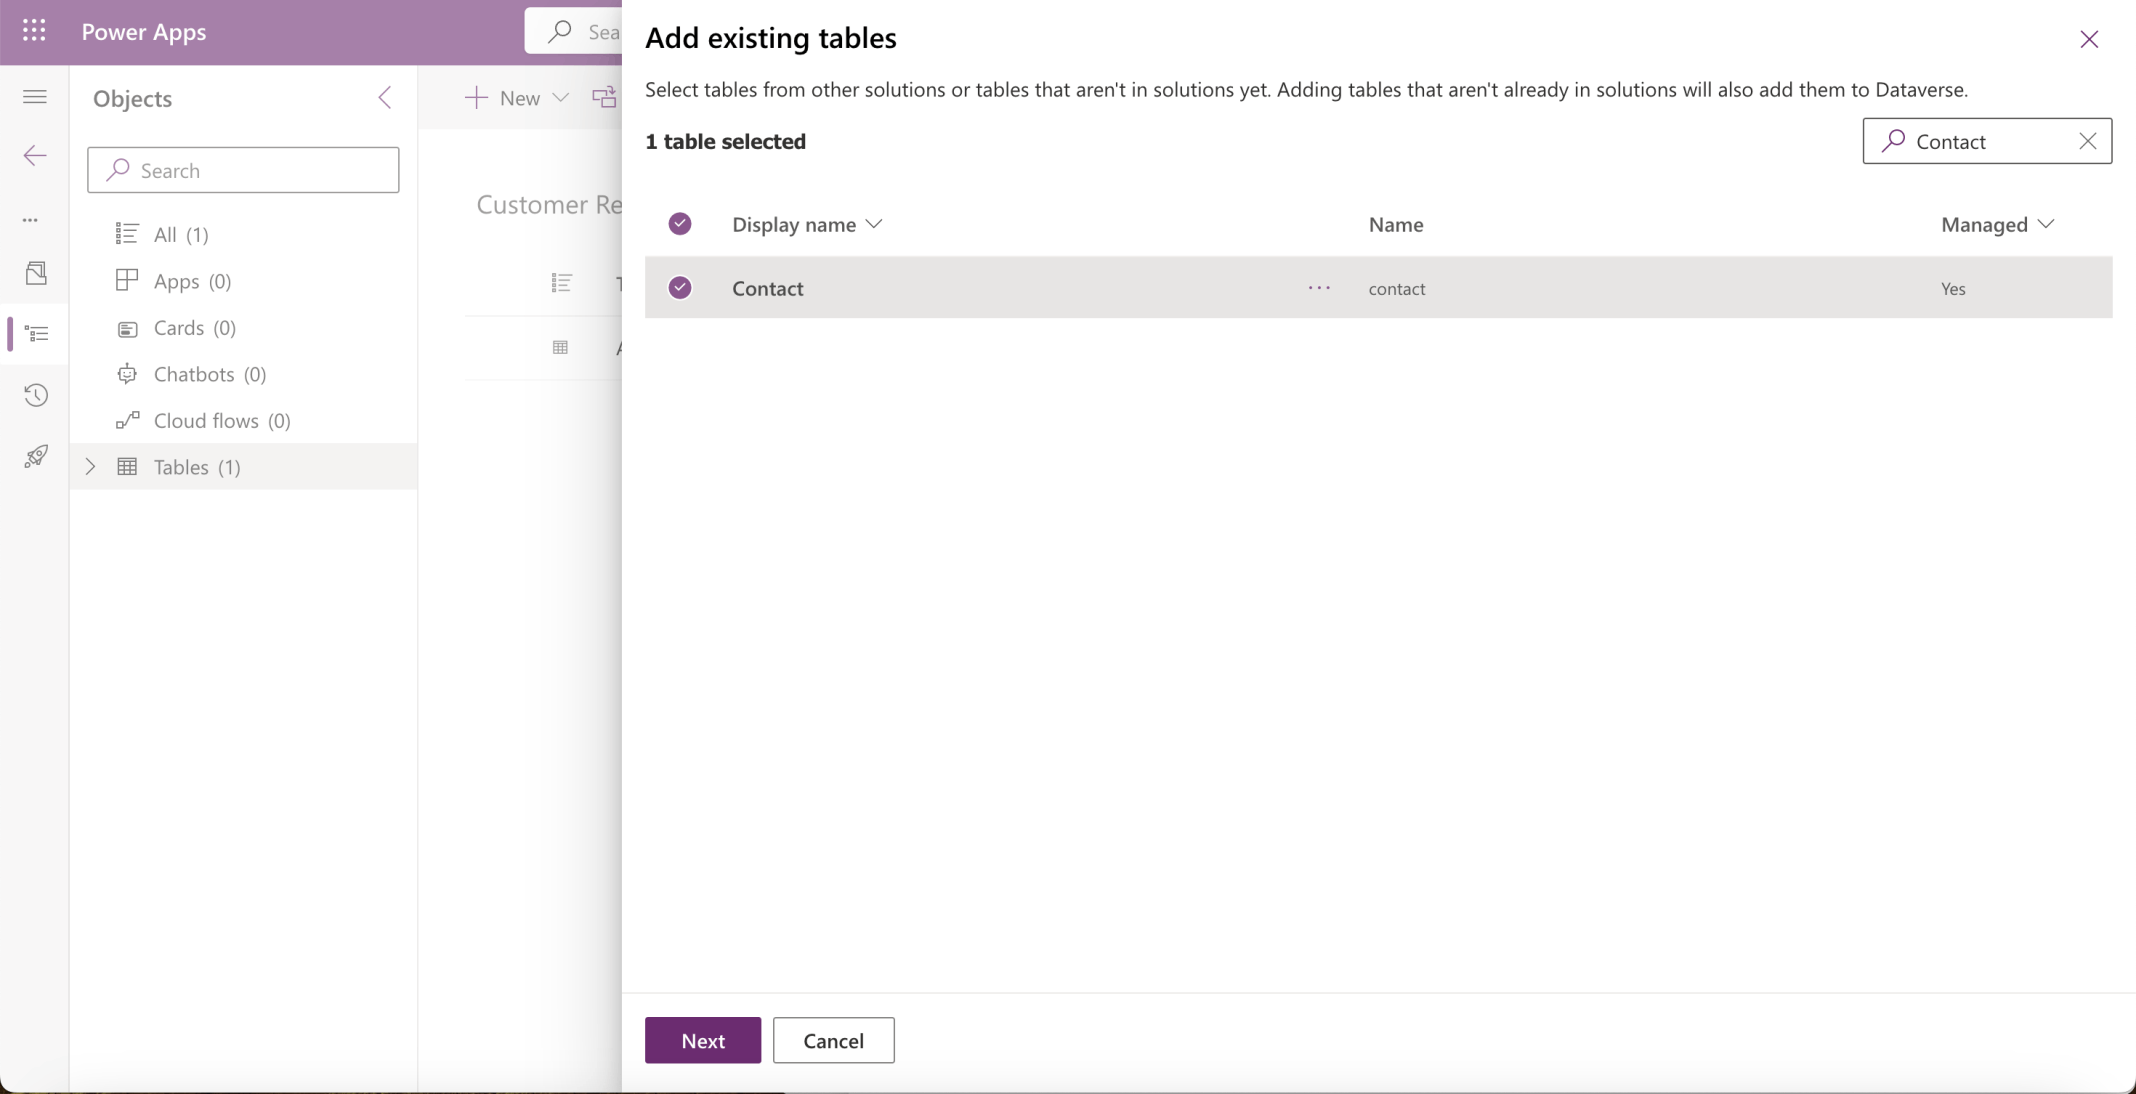Open the Display name sort dropdown
The height and width of the screenshot is (1094, 2136).
[873, 224]
